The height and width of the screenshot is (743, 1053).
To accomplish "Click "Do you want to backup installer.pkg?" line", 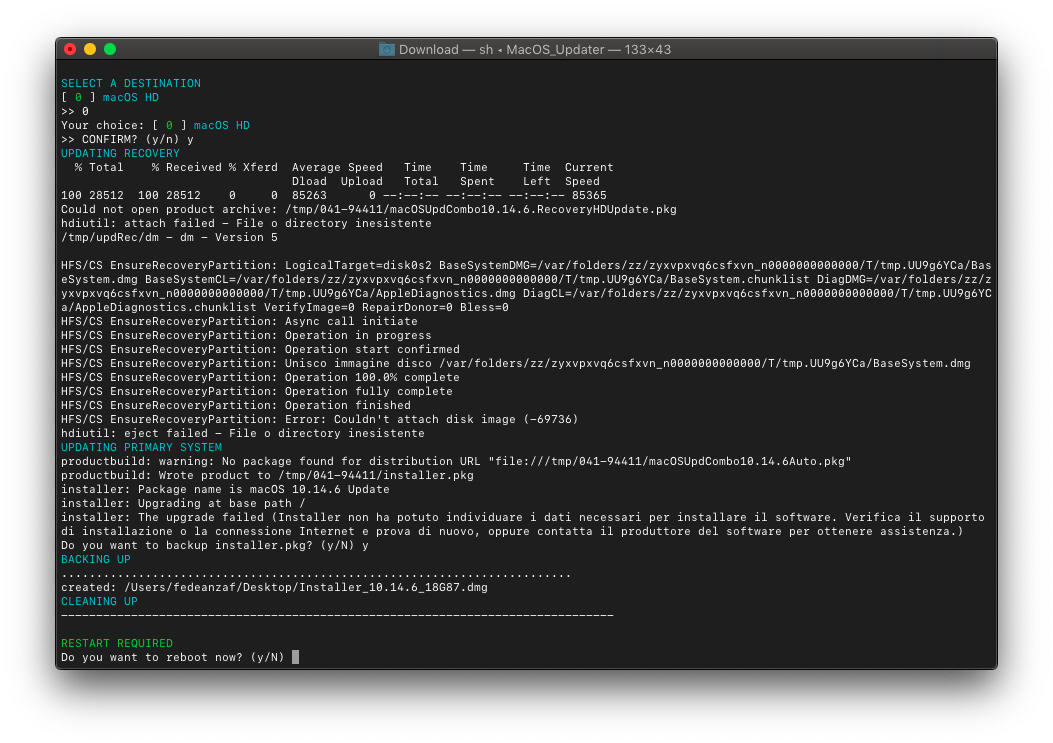I will 215,545.
